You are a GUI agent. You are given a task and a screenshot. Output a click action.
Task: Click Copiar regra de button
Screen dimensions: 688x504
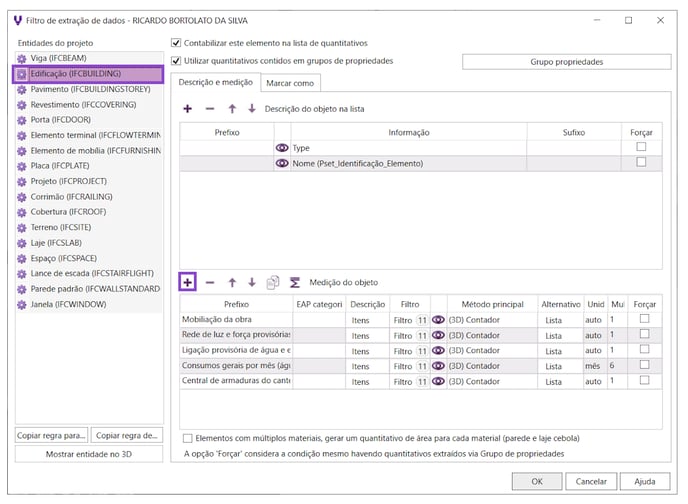(126, 435)
